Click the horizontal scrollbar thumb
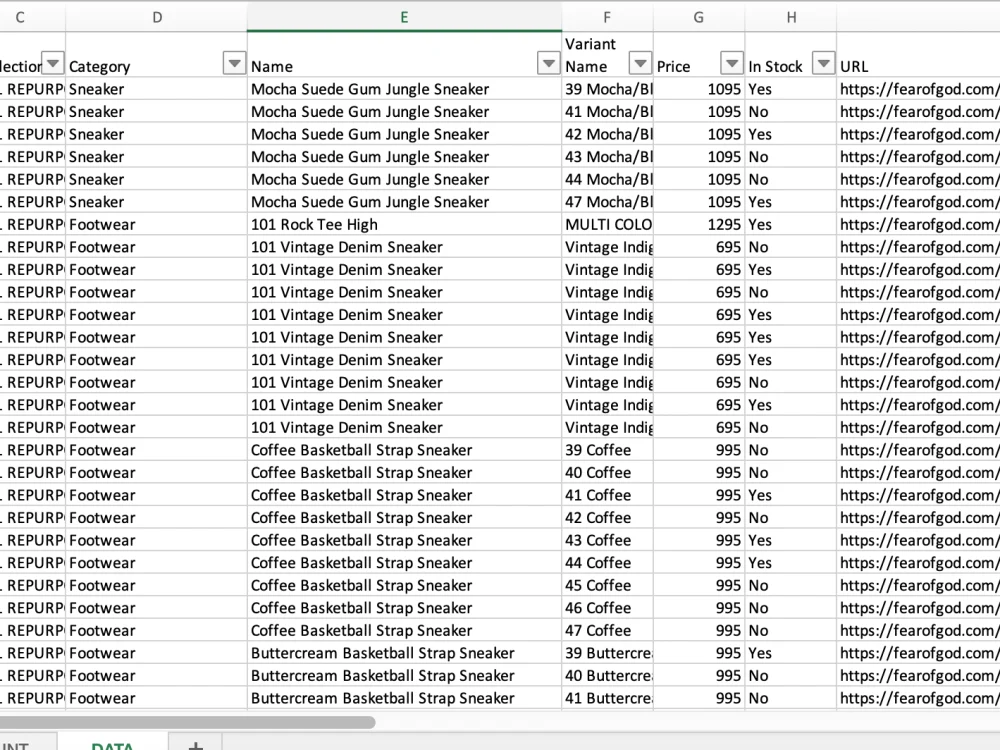The image size is (1000, 750). click(x=188, y=722)
